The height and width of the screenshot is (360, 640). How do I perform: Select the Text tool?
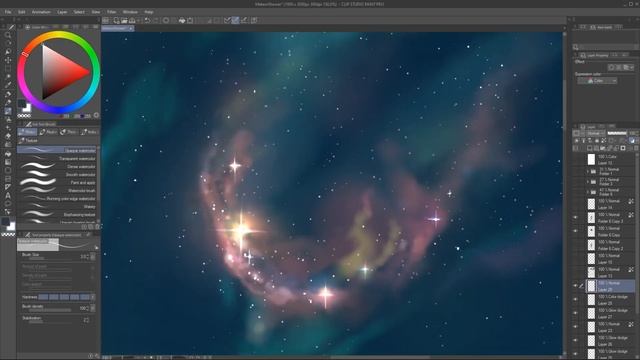click(8, 196)
